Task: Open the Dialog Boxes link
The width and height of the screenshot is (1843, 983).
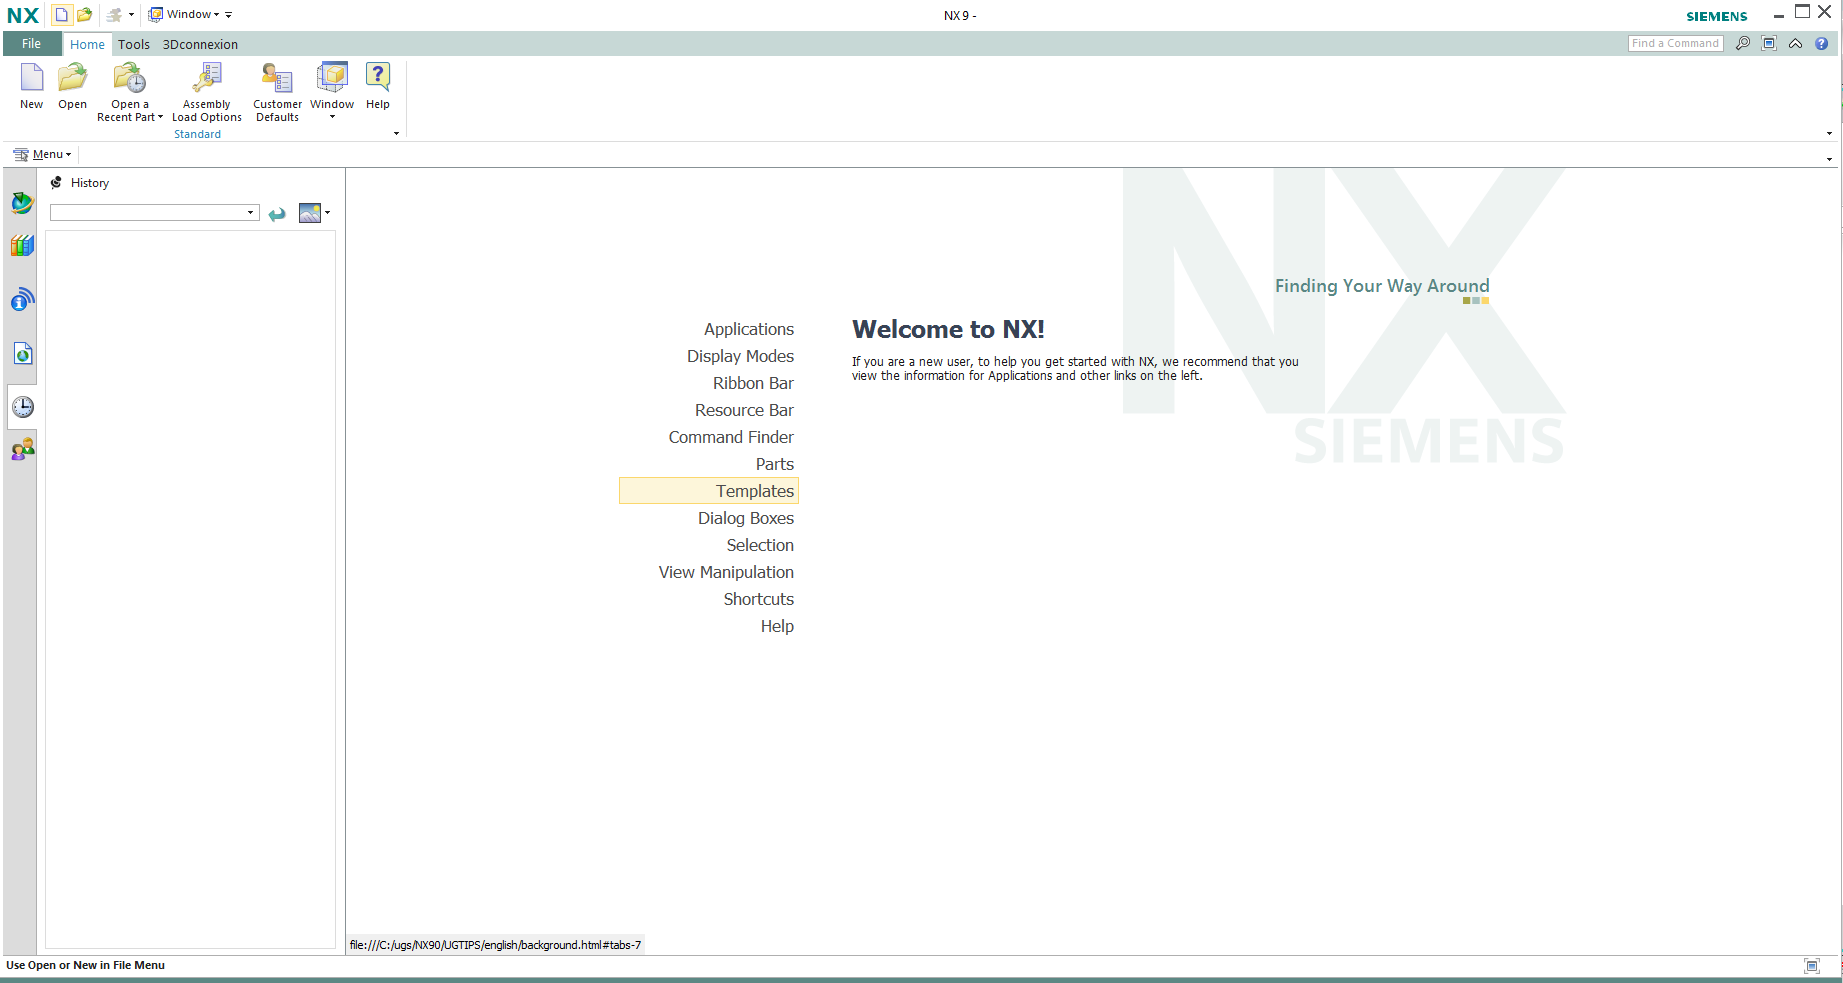Action: 746,518
